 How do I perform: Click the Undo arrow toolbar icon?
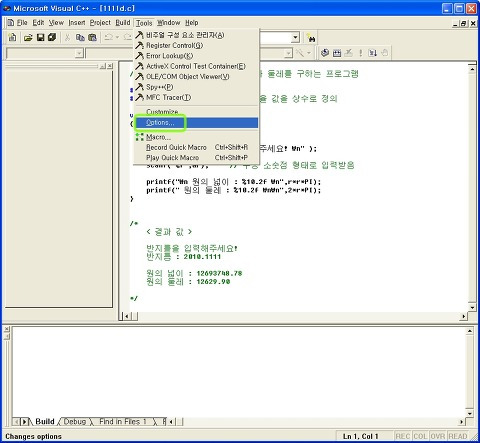tap(108, 37)
